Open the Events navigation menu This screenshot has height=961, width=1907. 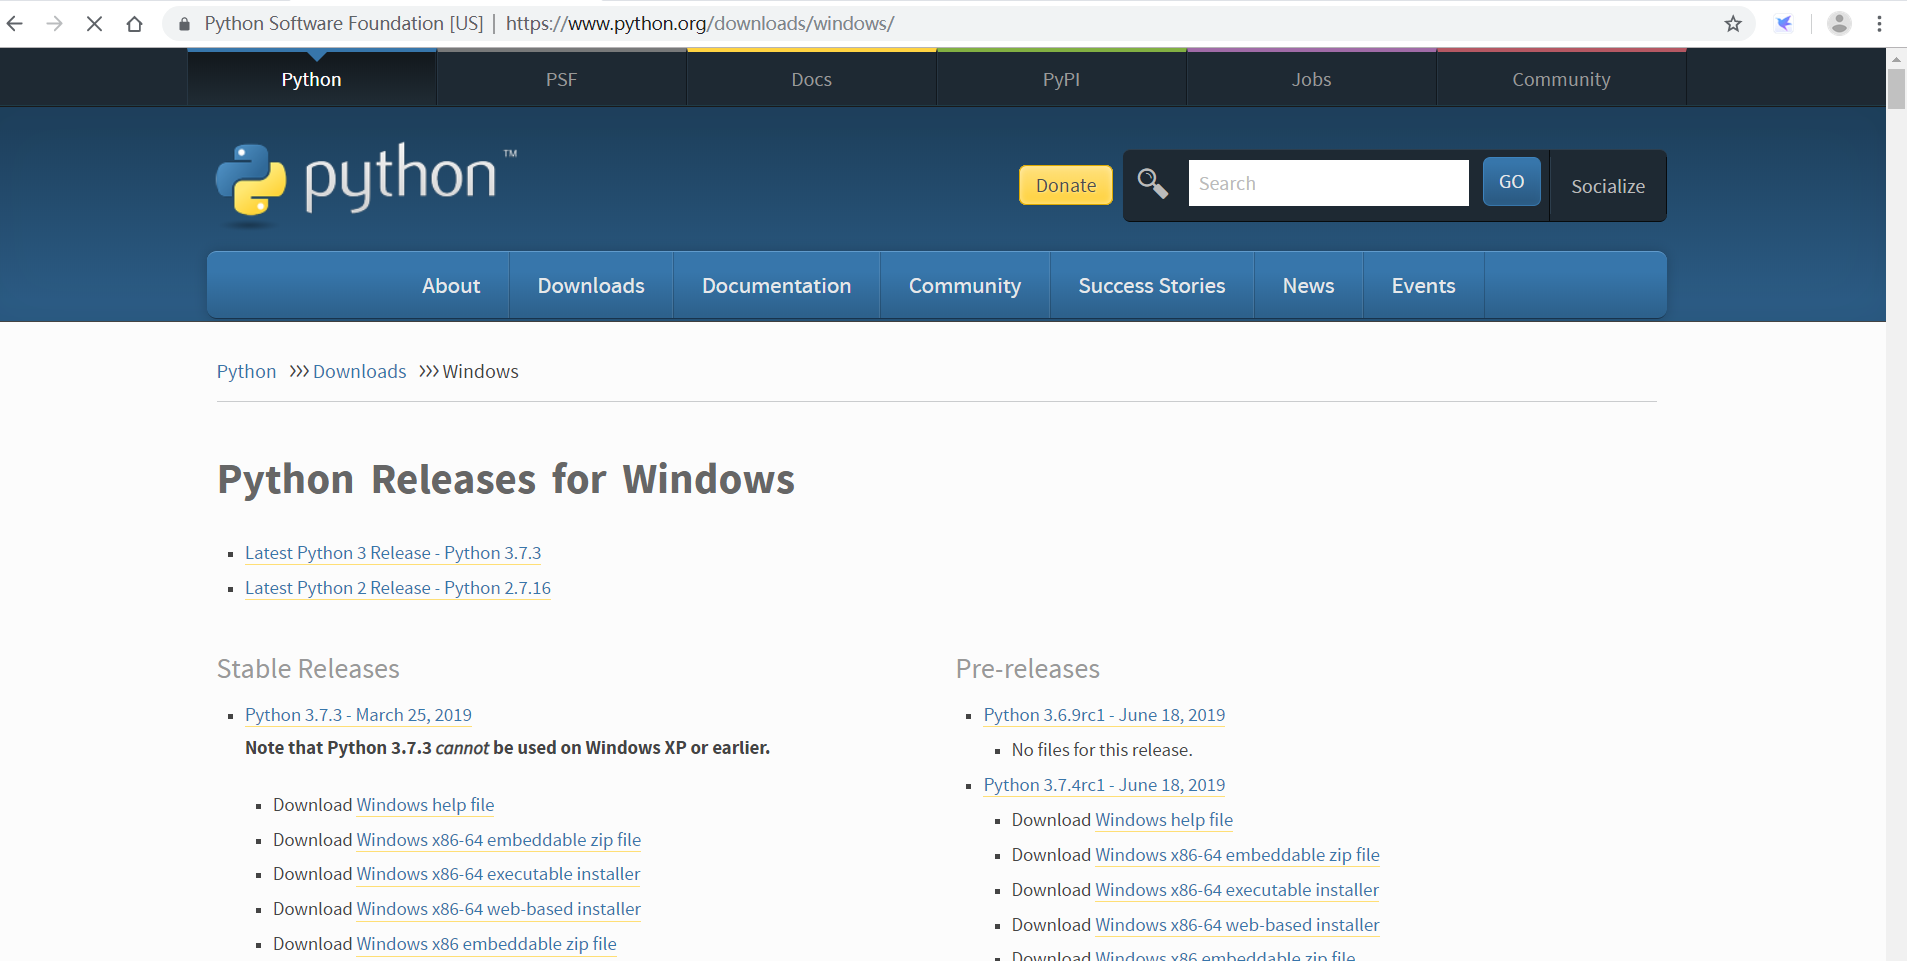[x=1423, y=286]
